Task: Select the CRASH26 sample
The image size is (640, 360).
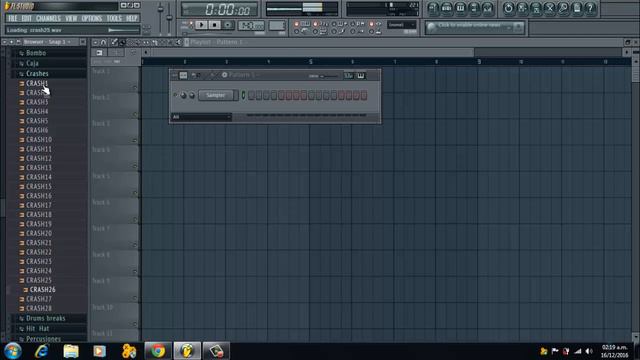Action: coord(42,289)
